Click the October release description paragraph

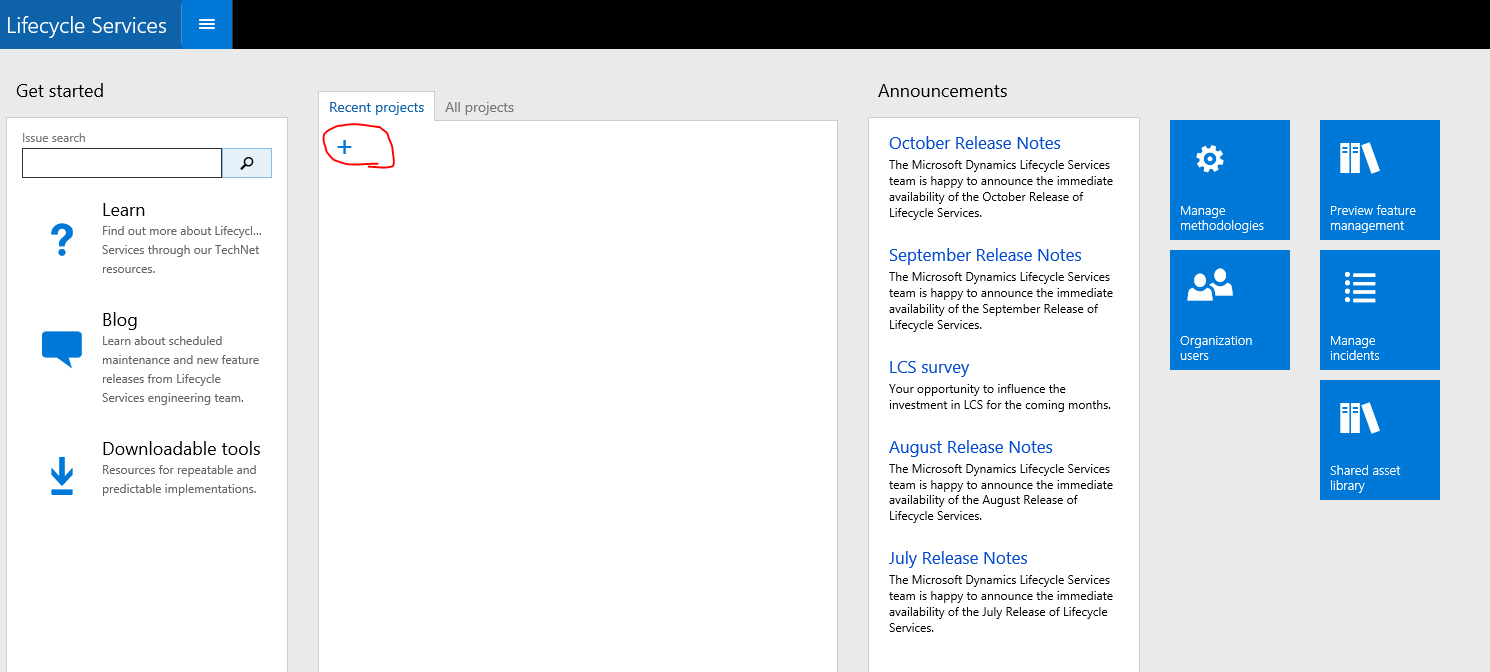(1001, 189)
